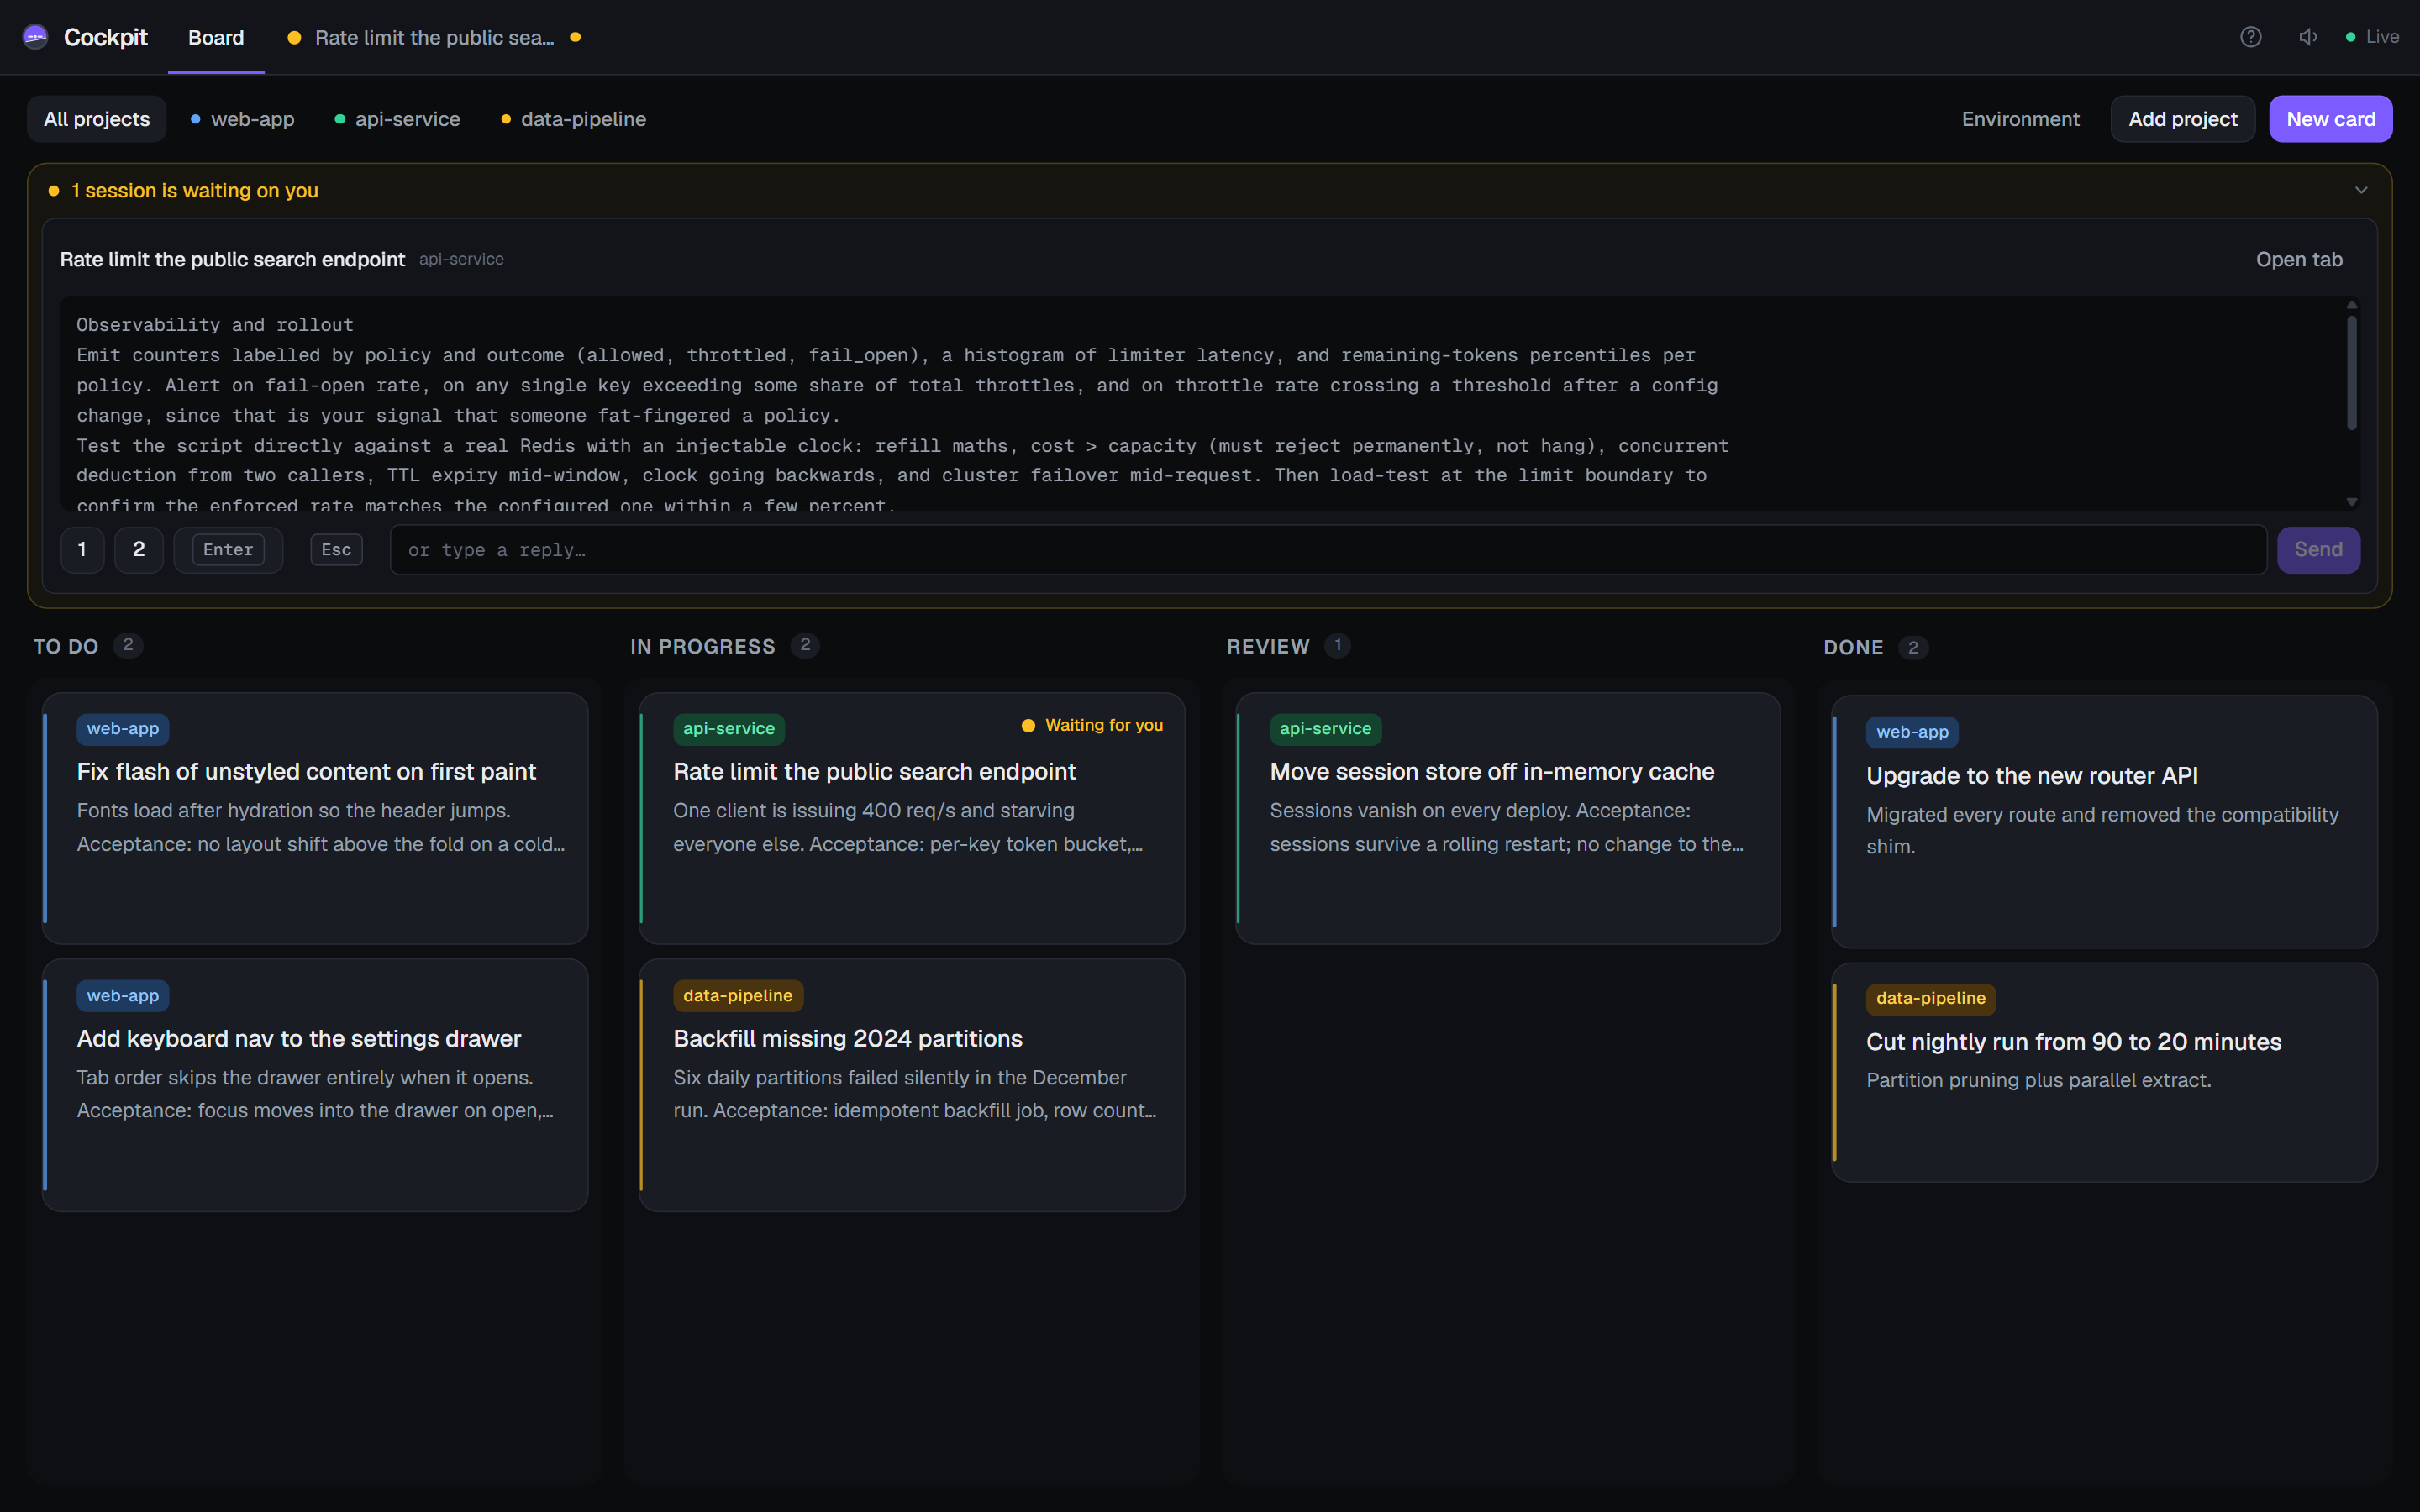Open 'Backfill missing 2024 partitions' card
The height and width of the screenshot is (1512, 2420).
[912, 1084]
